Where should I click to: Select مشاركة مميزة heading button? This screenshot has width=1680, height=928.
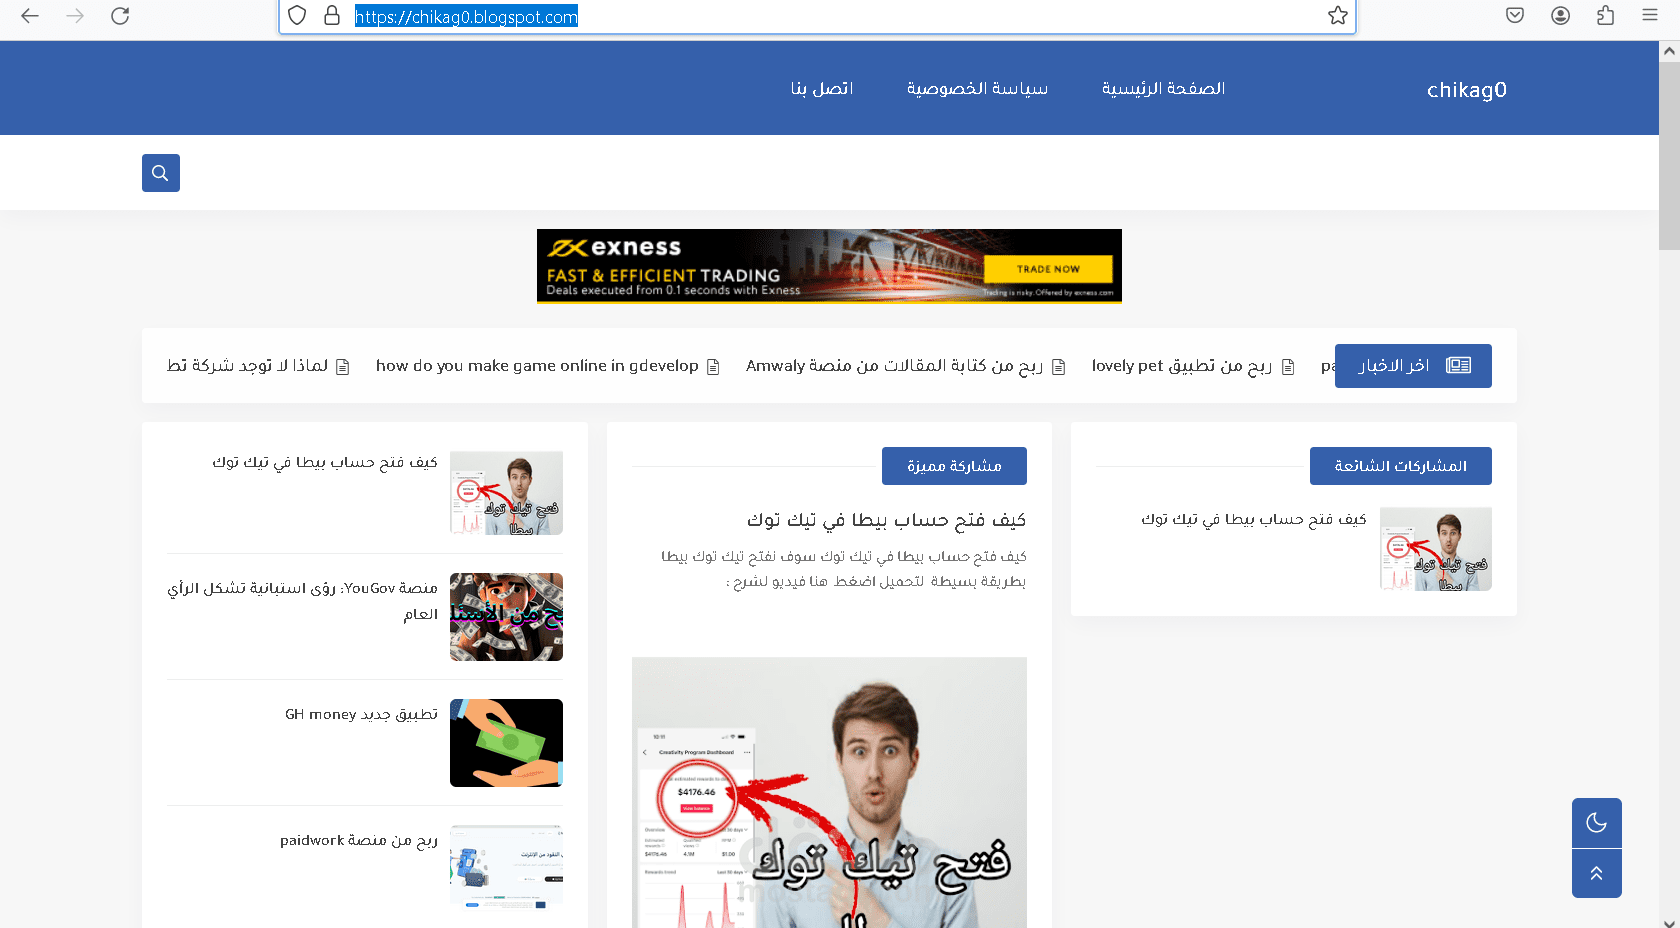click(x=954, y=466)
